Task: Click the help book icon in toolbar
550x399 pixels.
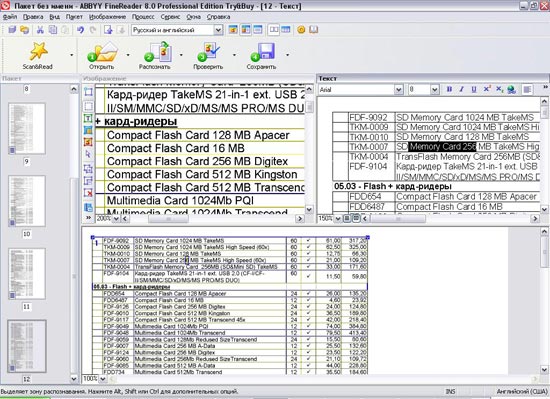Action: click(x=313, y=30)
